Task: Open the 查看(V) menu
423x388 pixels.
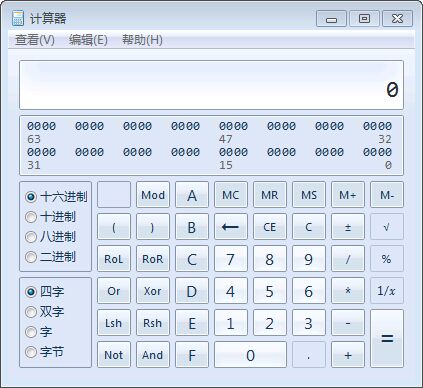Action: coord(35,40)
